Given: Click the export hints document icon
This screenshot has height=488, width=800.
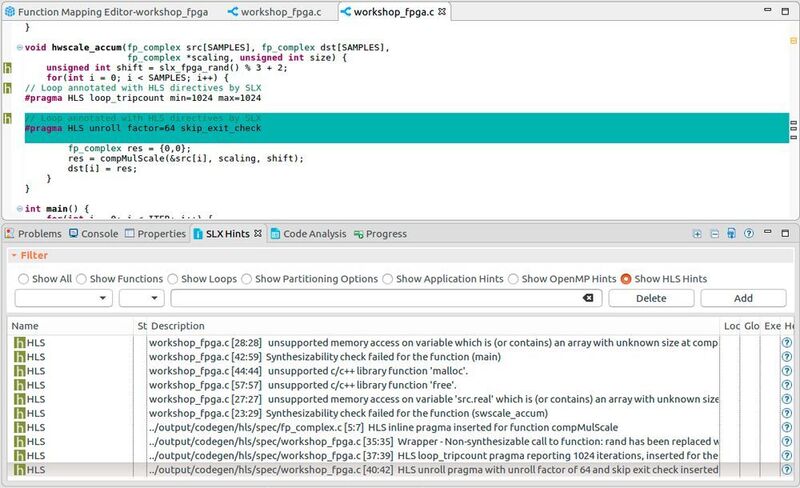Looking at the screenshot, I should pyautogui.click(x=731, y=234).
